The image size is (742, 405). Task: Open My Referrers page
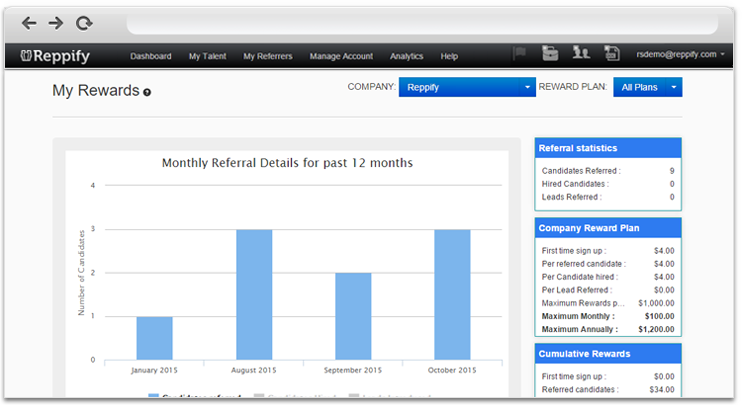point(268,56)
